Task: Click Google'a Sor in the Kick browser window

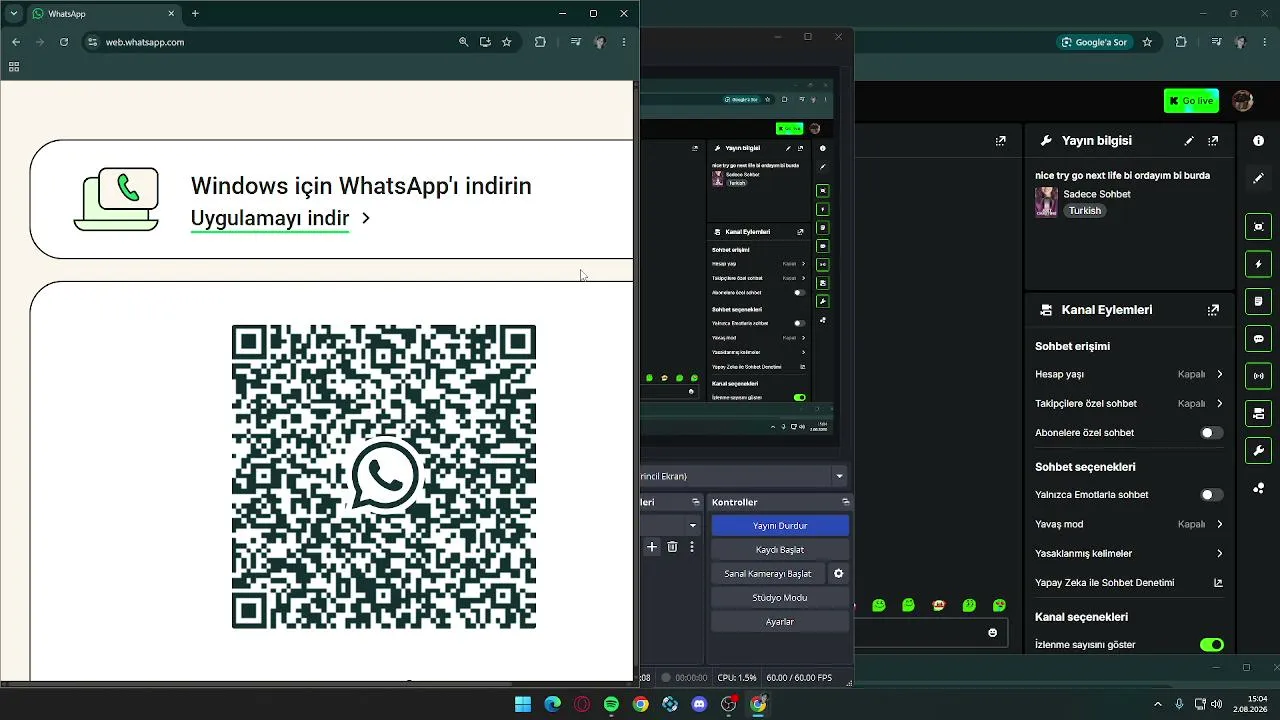Action: pos(1094,42)
